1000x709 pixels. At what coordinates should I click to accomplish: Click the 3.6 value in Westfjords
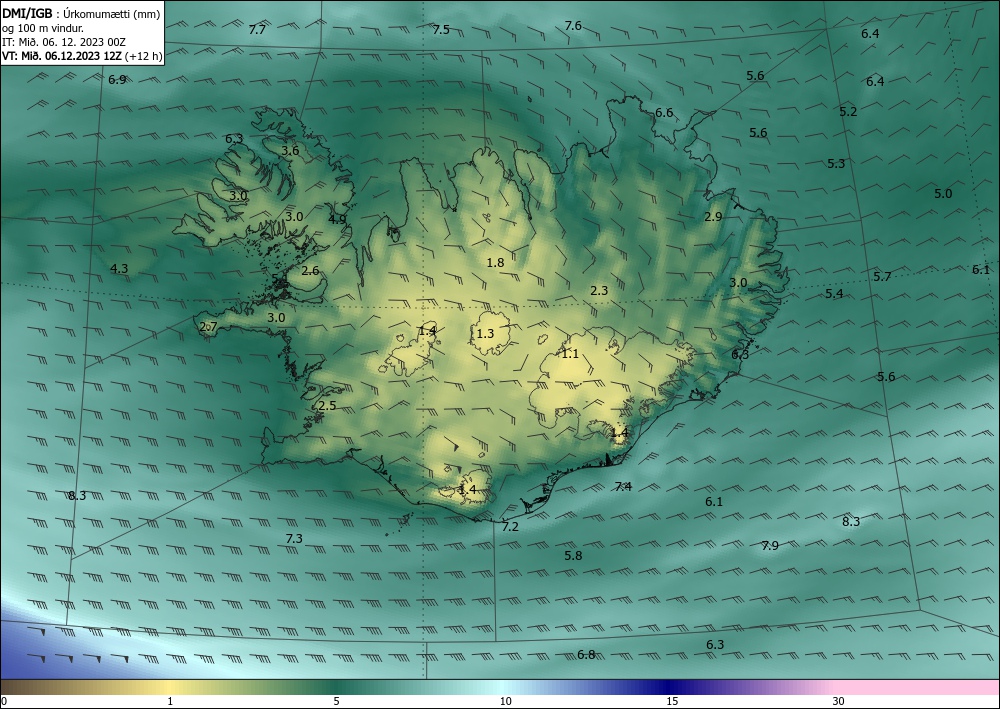pyautogui.click(x=290, y=150)
